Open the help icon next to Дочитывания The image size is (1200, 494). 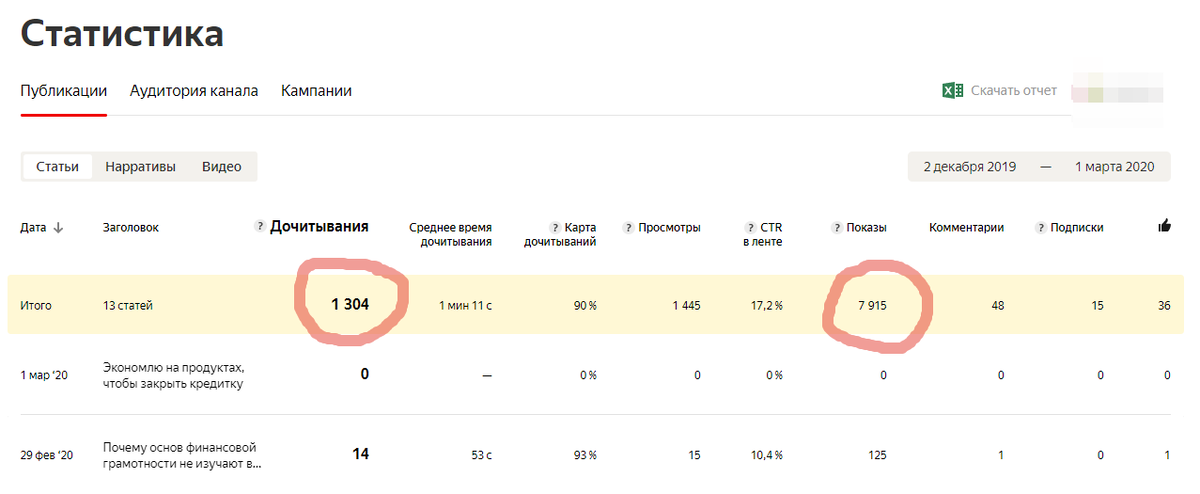[260, 227]
